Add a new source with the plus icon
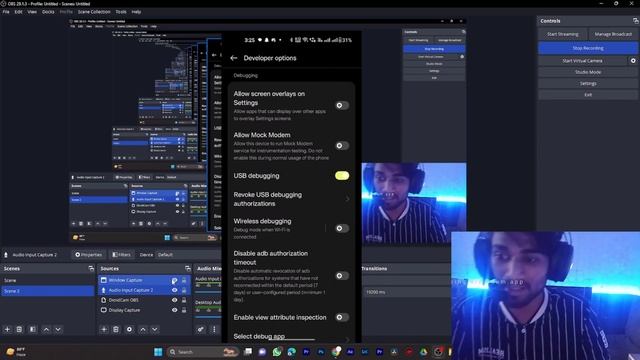Image resolution: width=640 pixels, height=360 pixels. [x=104, y=329]
